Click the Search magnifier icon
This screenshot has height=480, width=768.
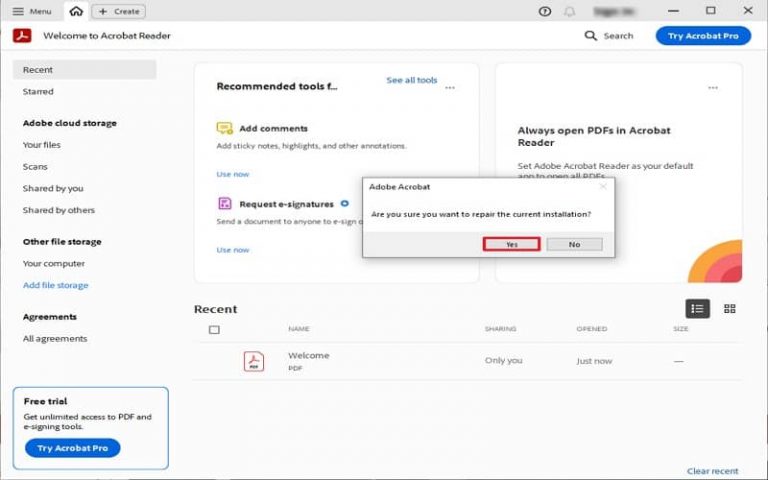pos(591,35)
